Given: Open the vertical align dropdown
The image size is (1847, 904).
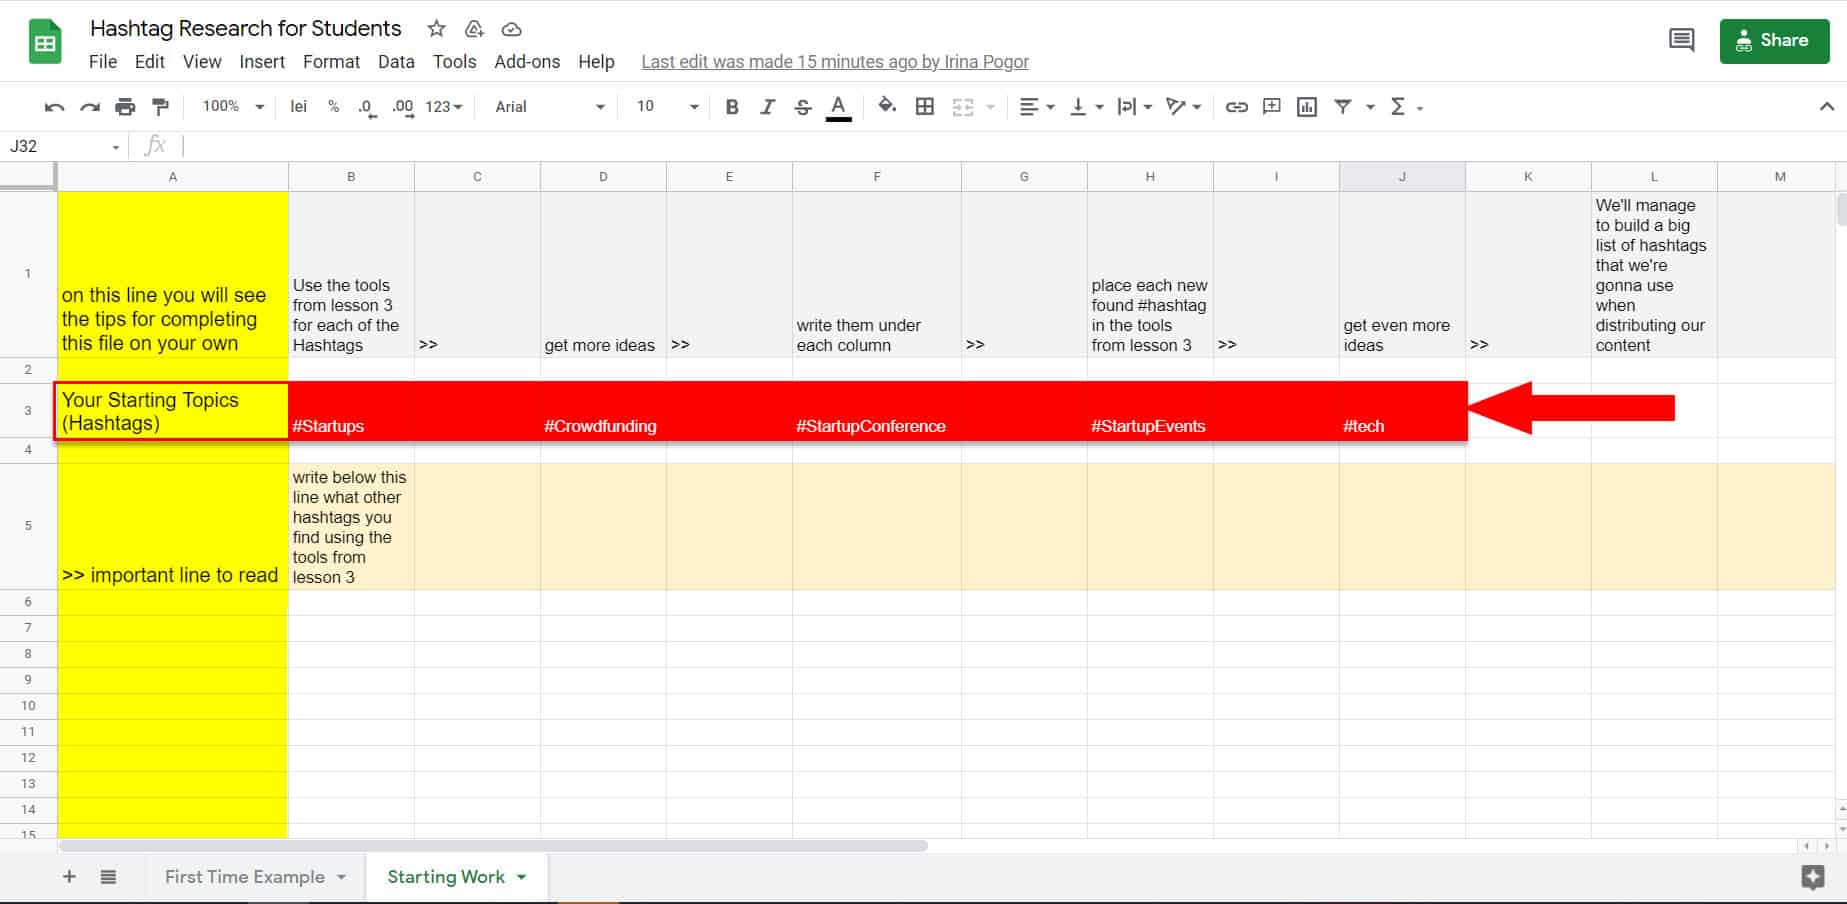Looking at the screenshot, I should pos(1086,107).
